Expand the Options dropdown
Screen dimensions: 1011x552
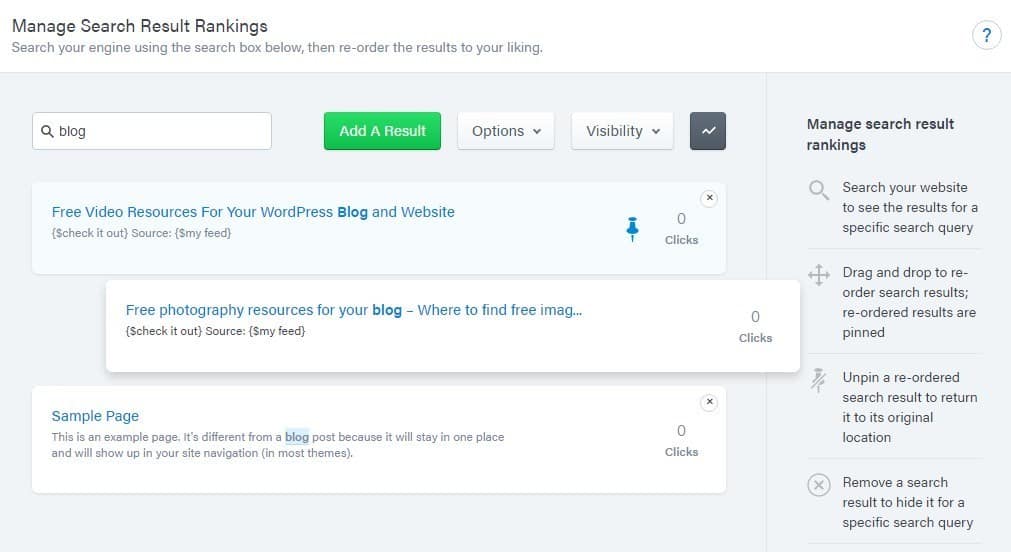(x=506, y=131)
